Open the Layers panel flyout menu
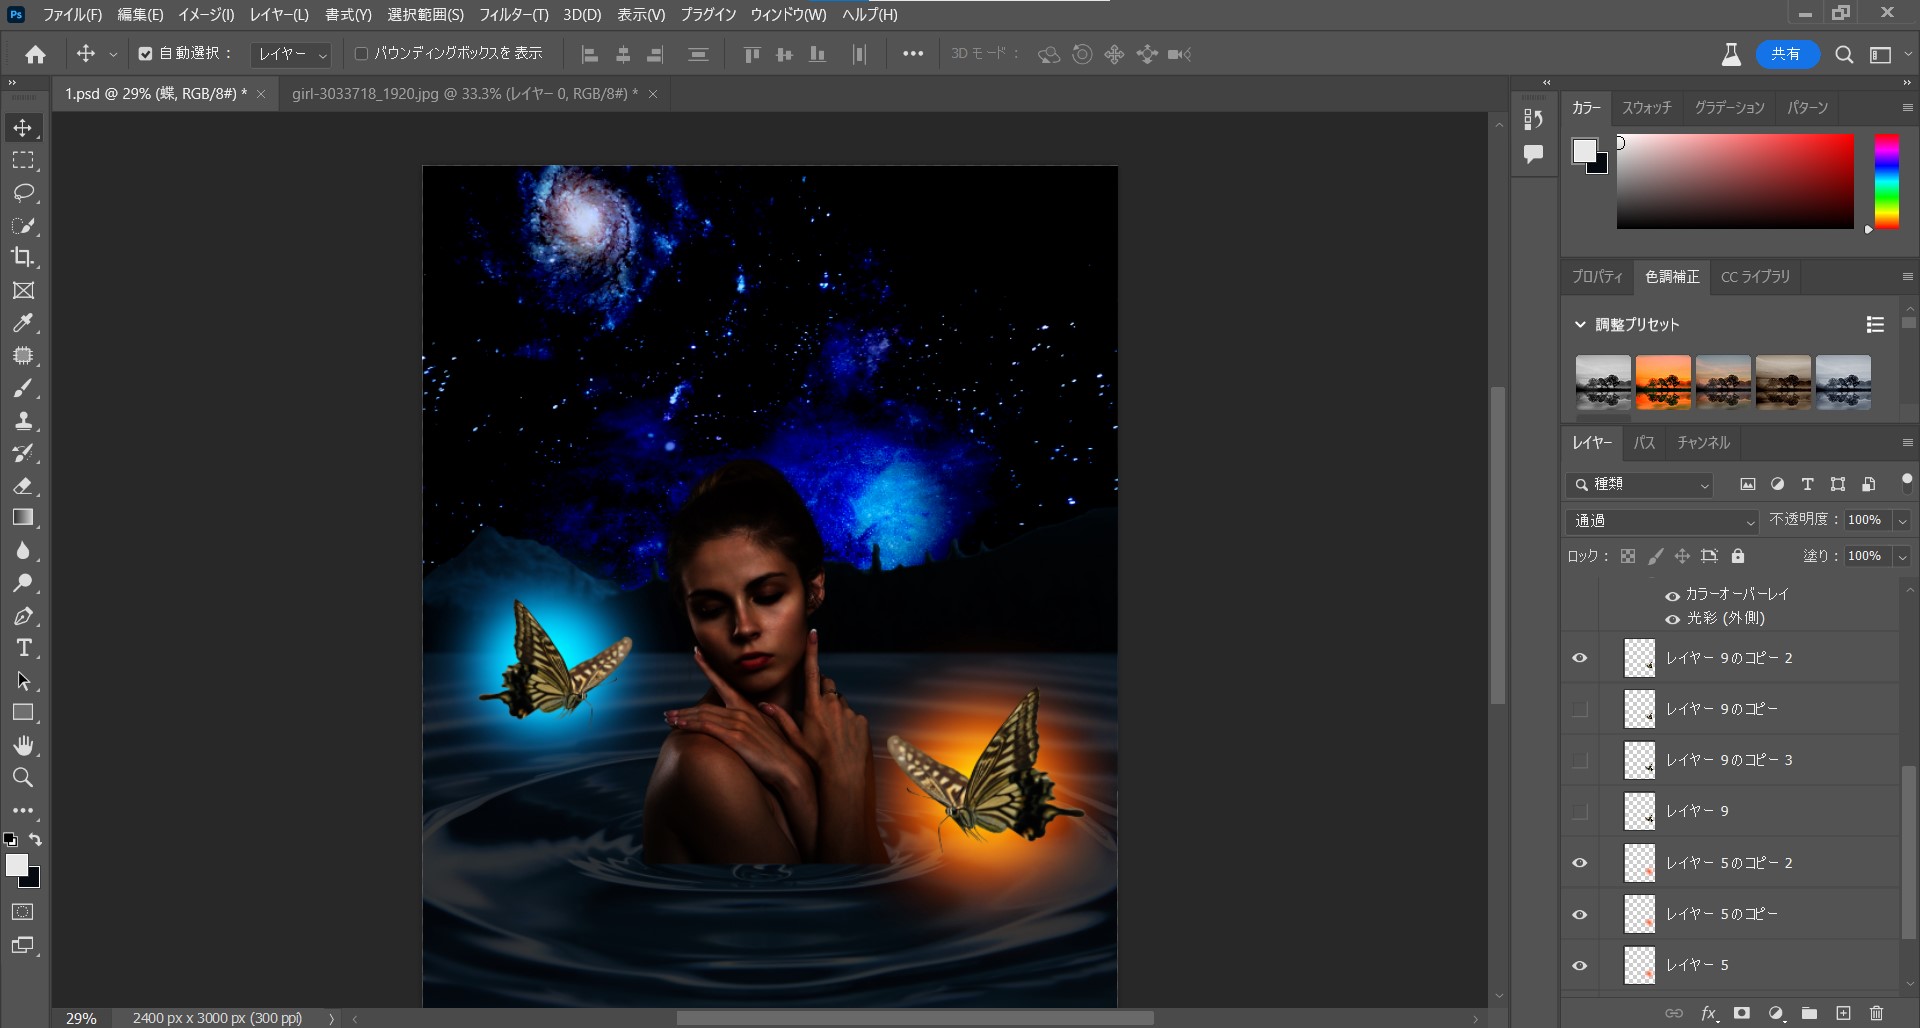Screen dimensions: 1920x1028 click(x=1907, y=442)
